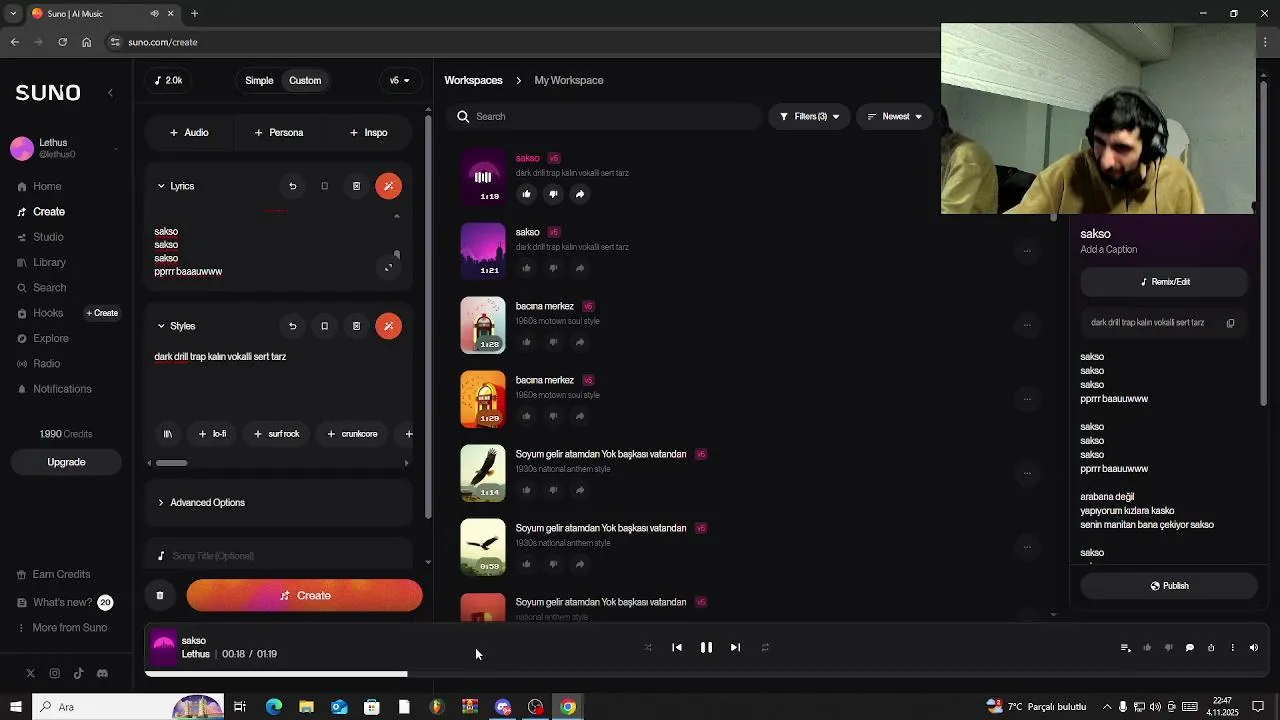
Task: Open the Newest sort dropdown
Action: 894,117
